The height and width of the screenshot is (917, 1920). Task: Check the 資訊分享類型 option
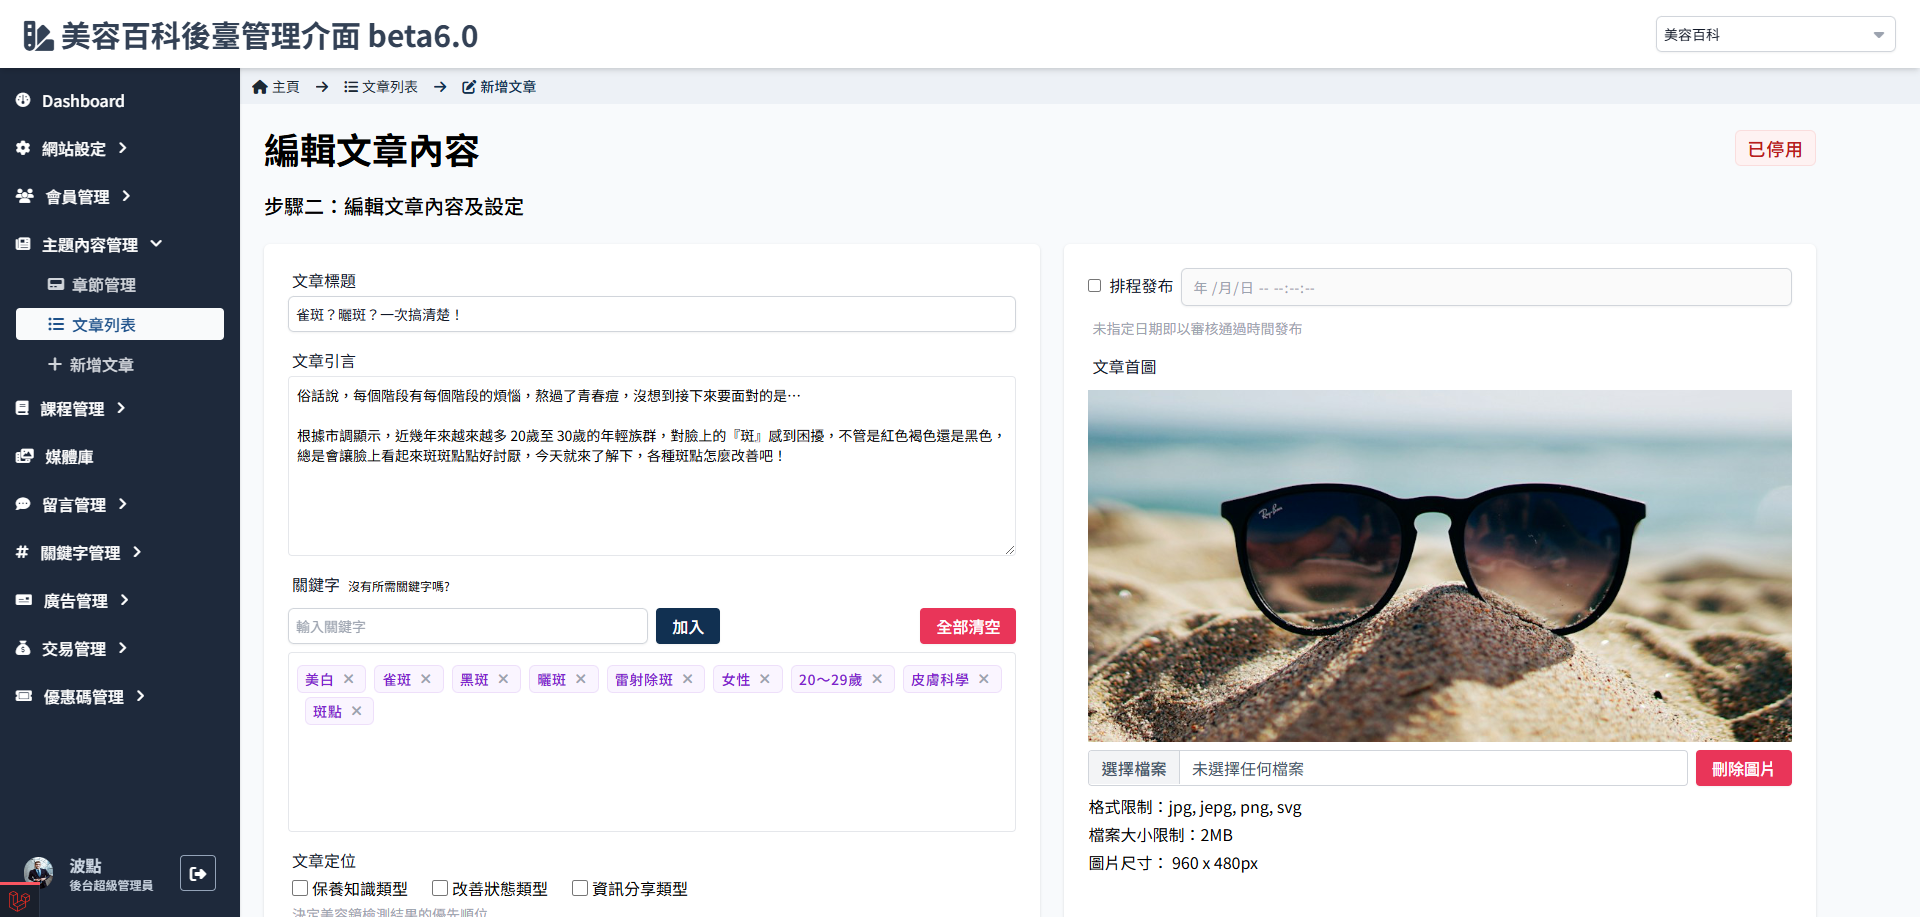tap(580, 888)
